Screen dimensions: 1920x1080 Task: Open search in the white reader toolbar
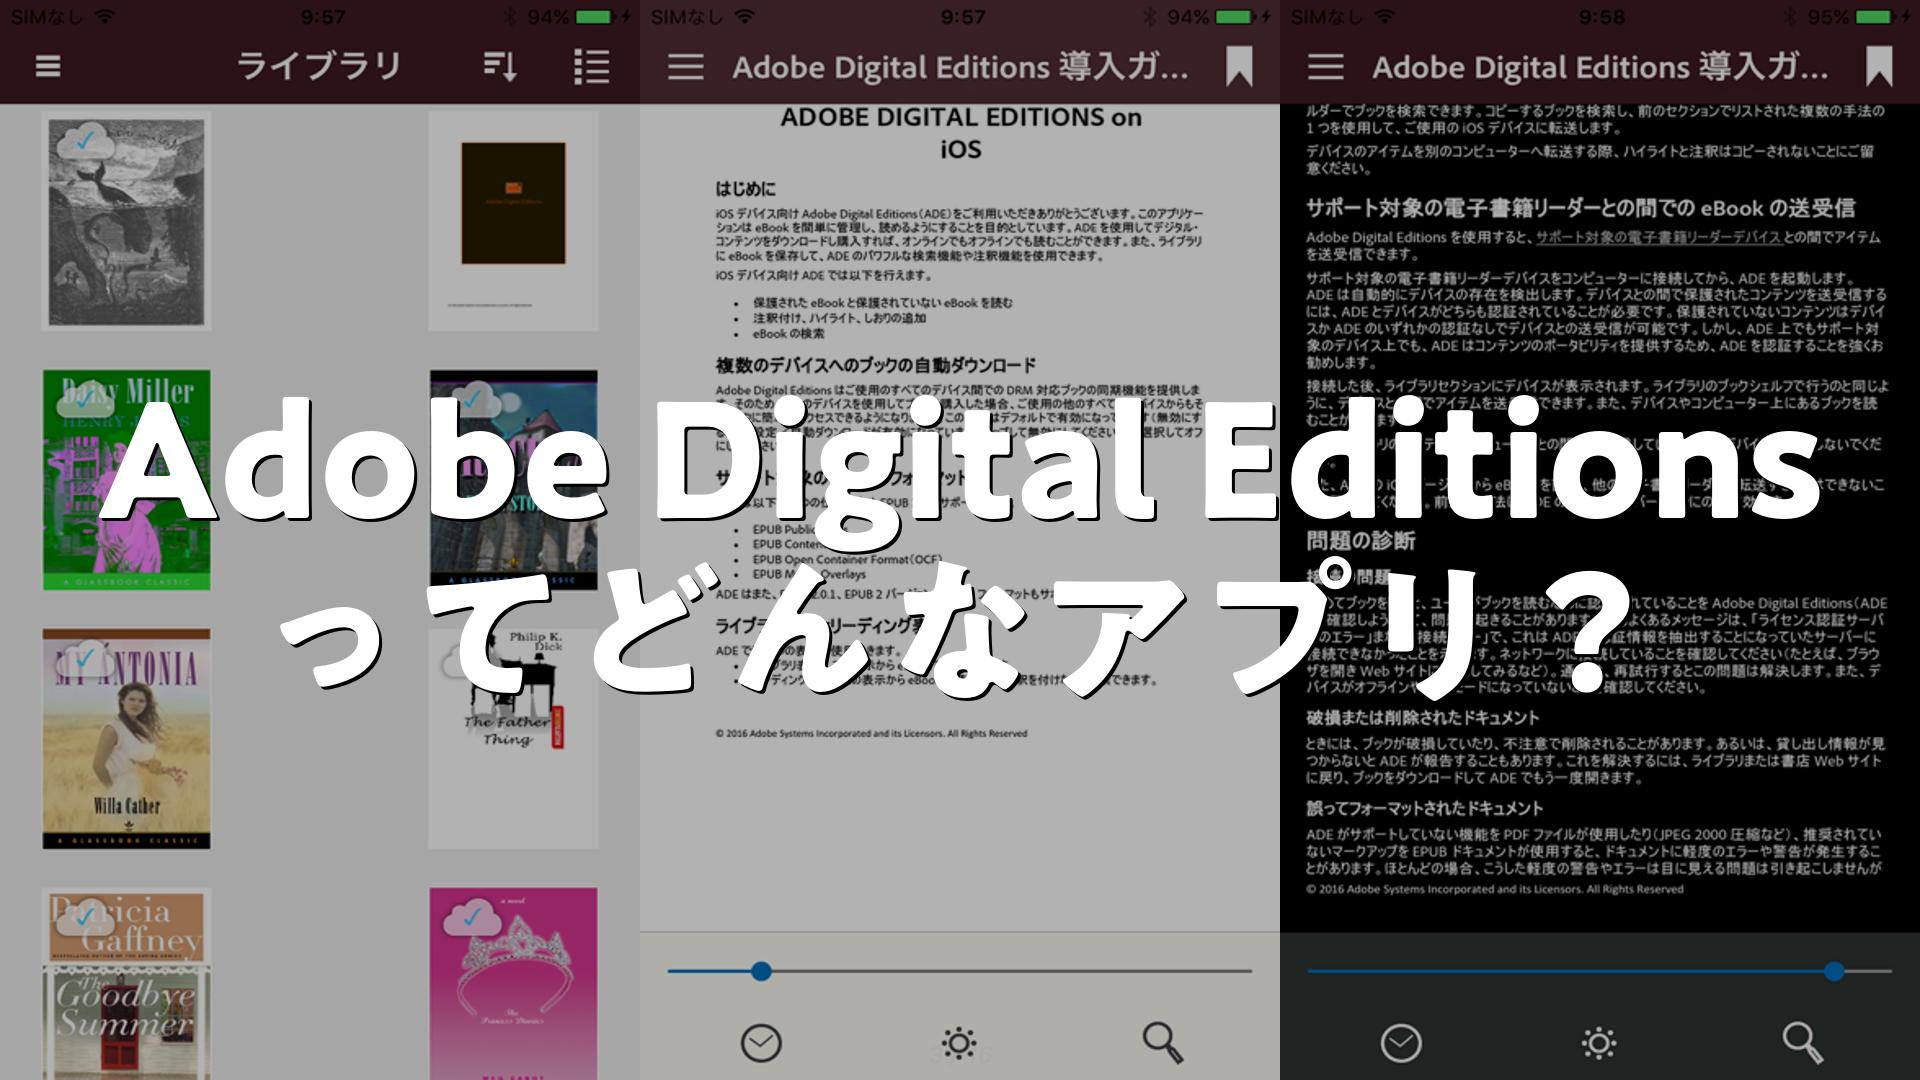tap(1162, 1043)
